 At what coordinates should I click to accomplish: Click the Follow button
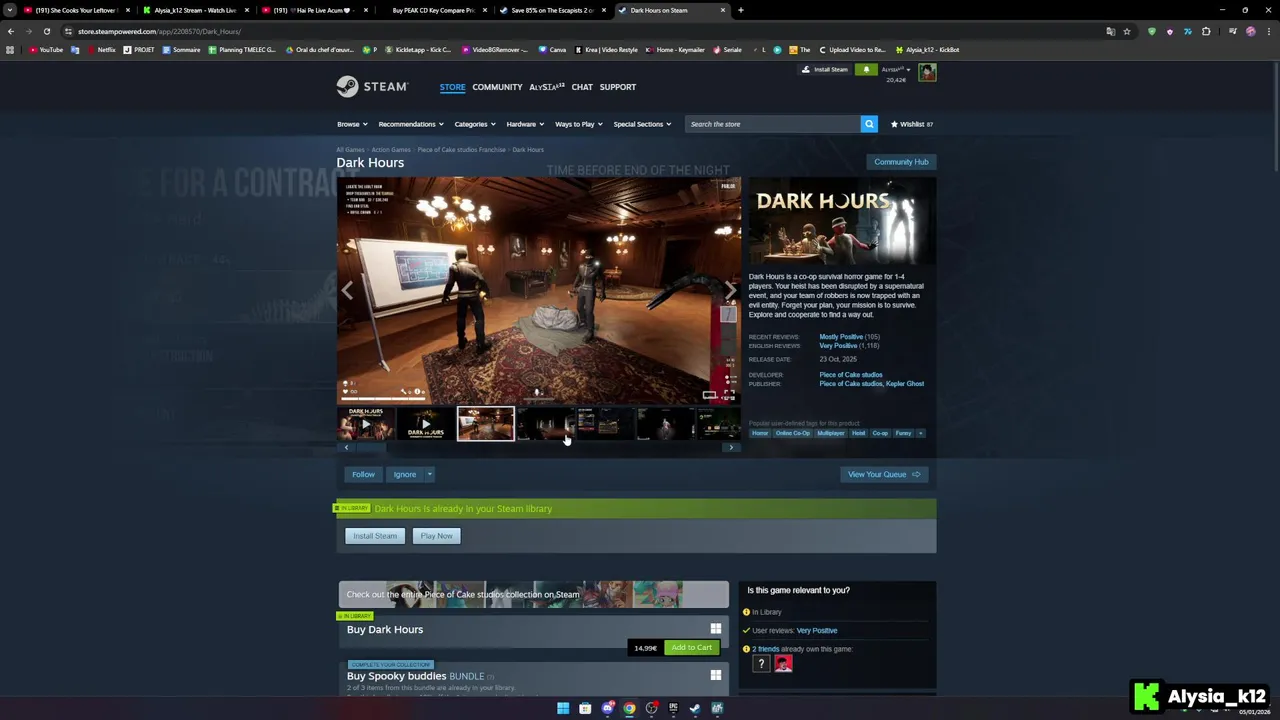pos(363,474)
